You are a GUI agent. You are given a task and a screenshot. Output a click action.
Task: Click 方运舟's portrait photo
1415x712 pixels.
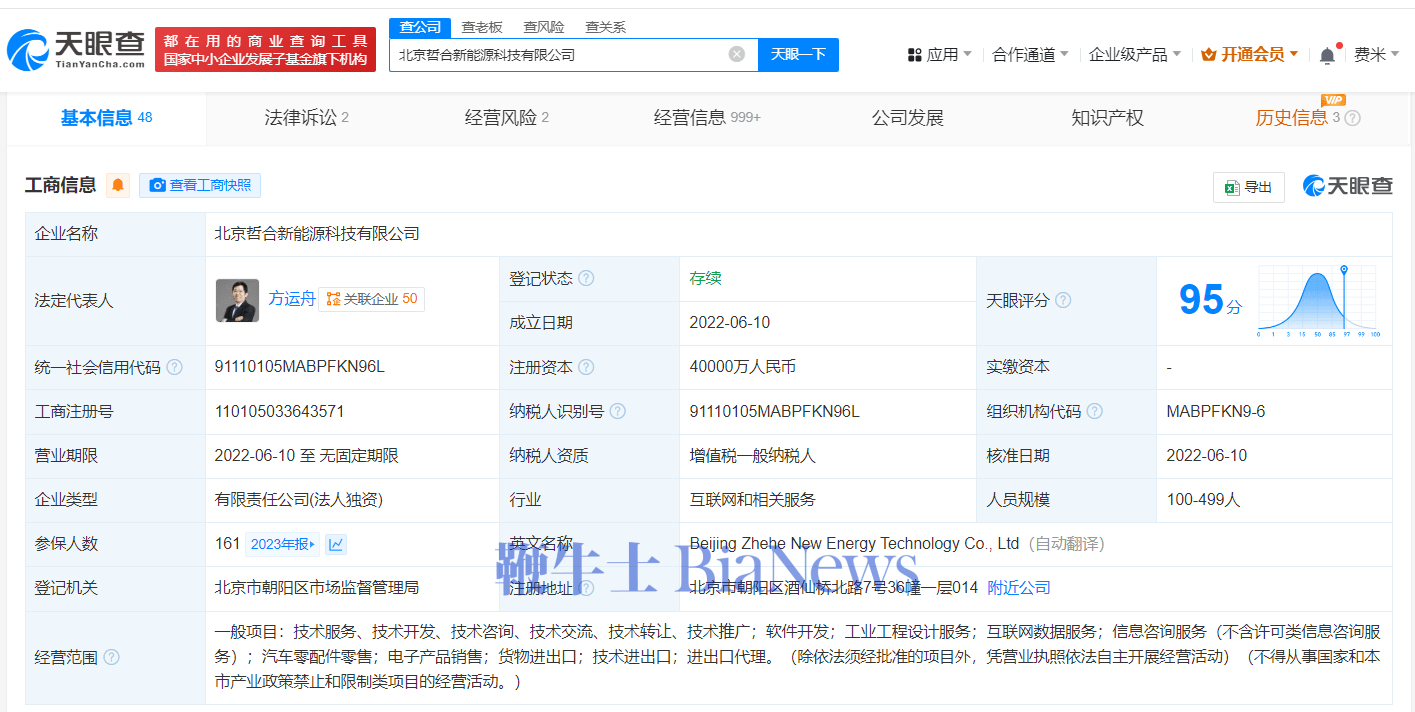click(237, 300)
